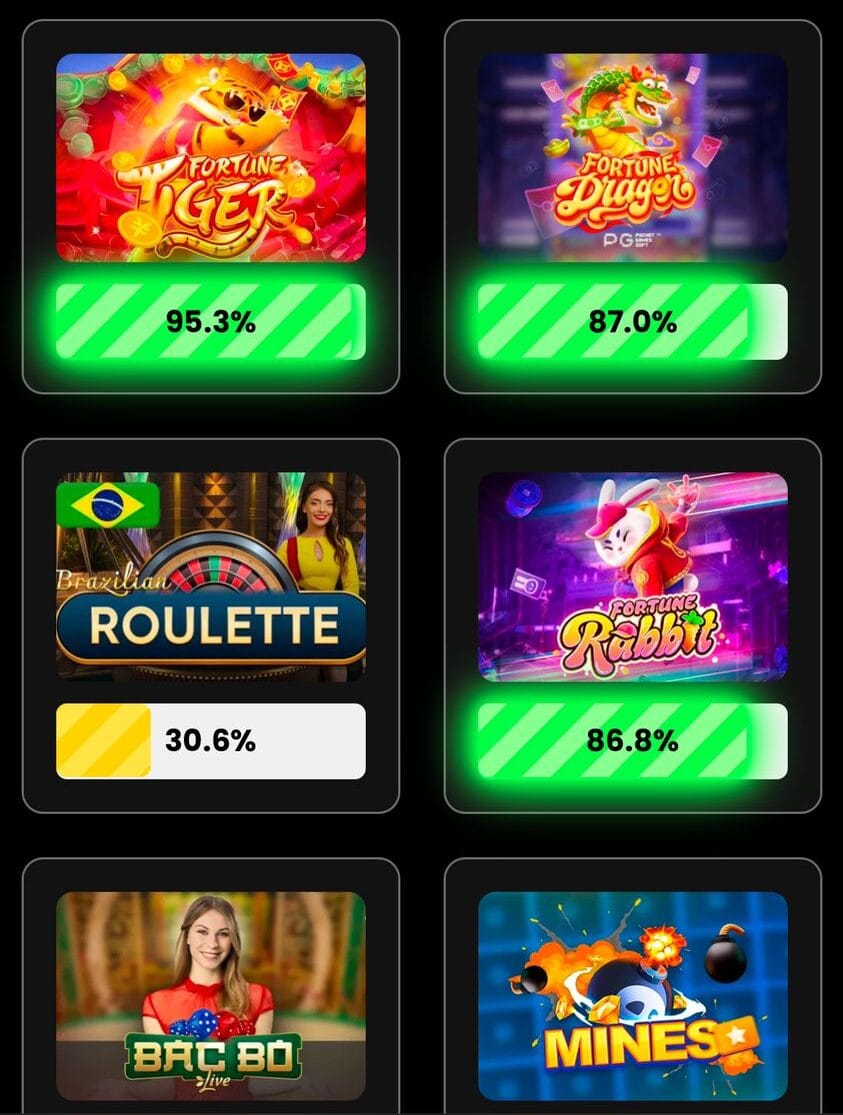The image size is (843, 1115).
Task: Click the black bomb icon in Mines
Action: [725, 954]
